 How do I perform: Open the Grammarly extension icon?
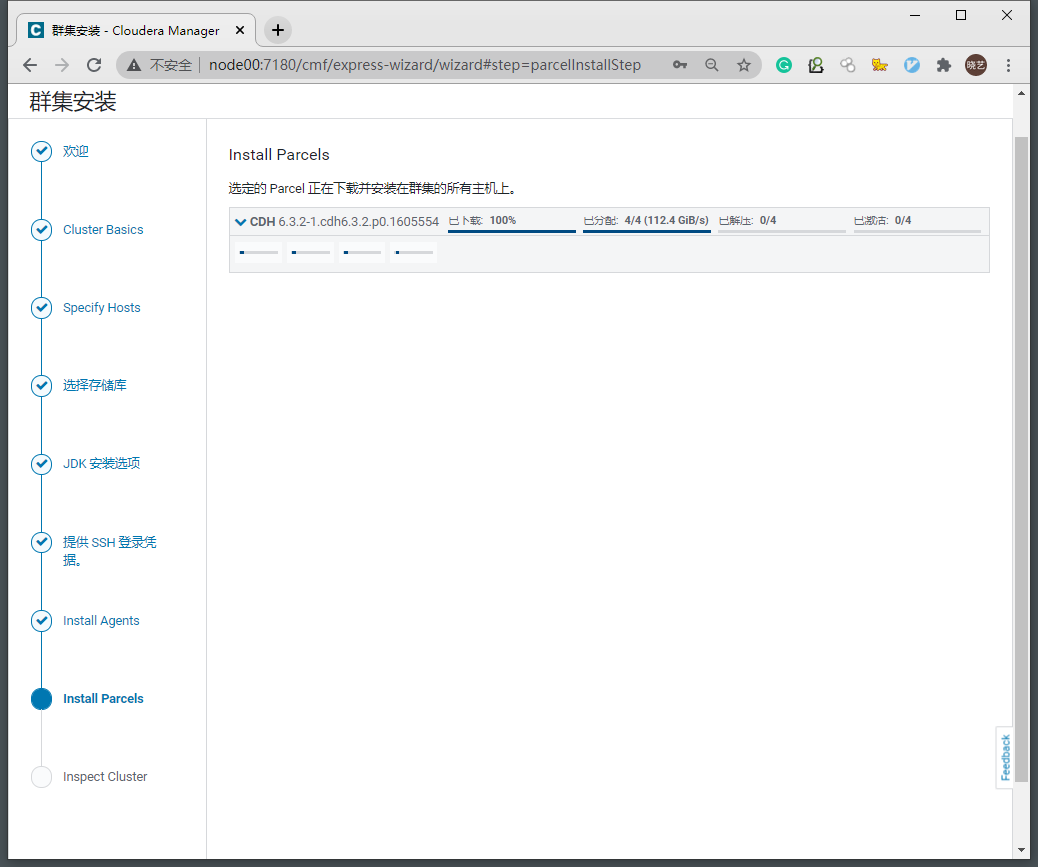(784, 65)
